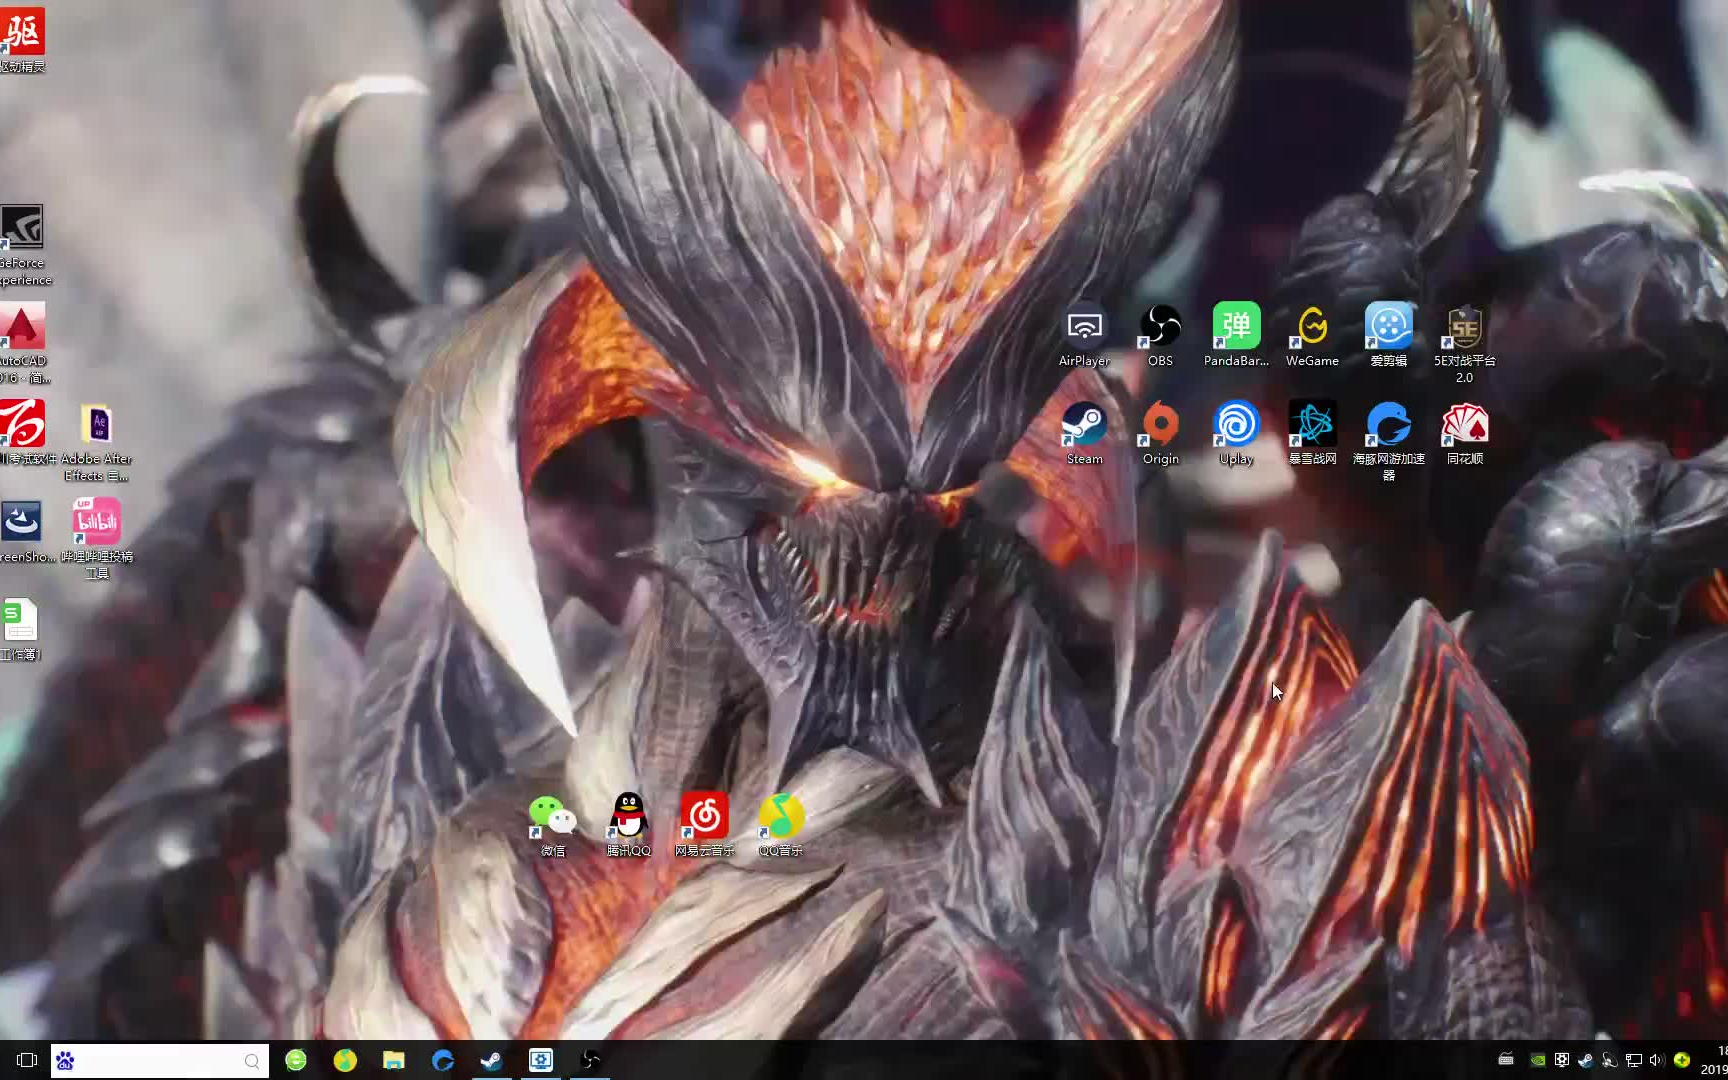Open the 驱动精灵 desktop icon

coord(22,41)
